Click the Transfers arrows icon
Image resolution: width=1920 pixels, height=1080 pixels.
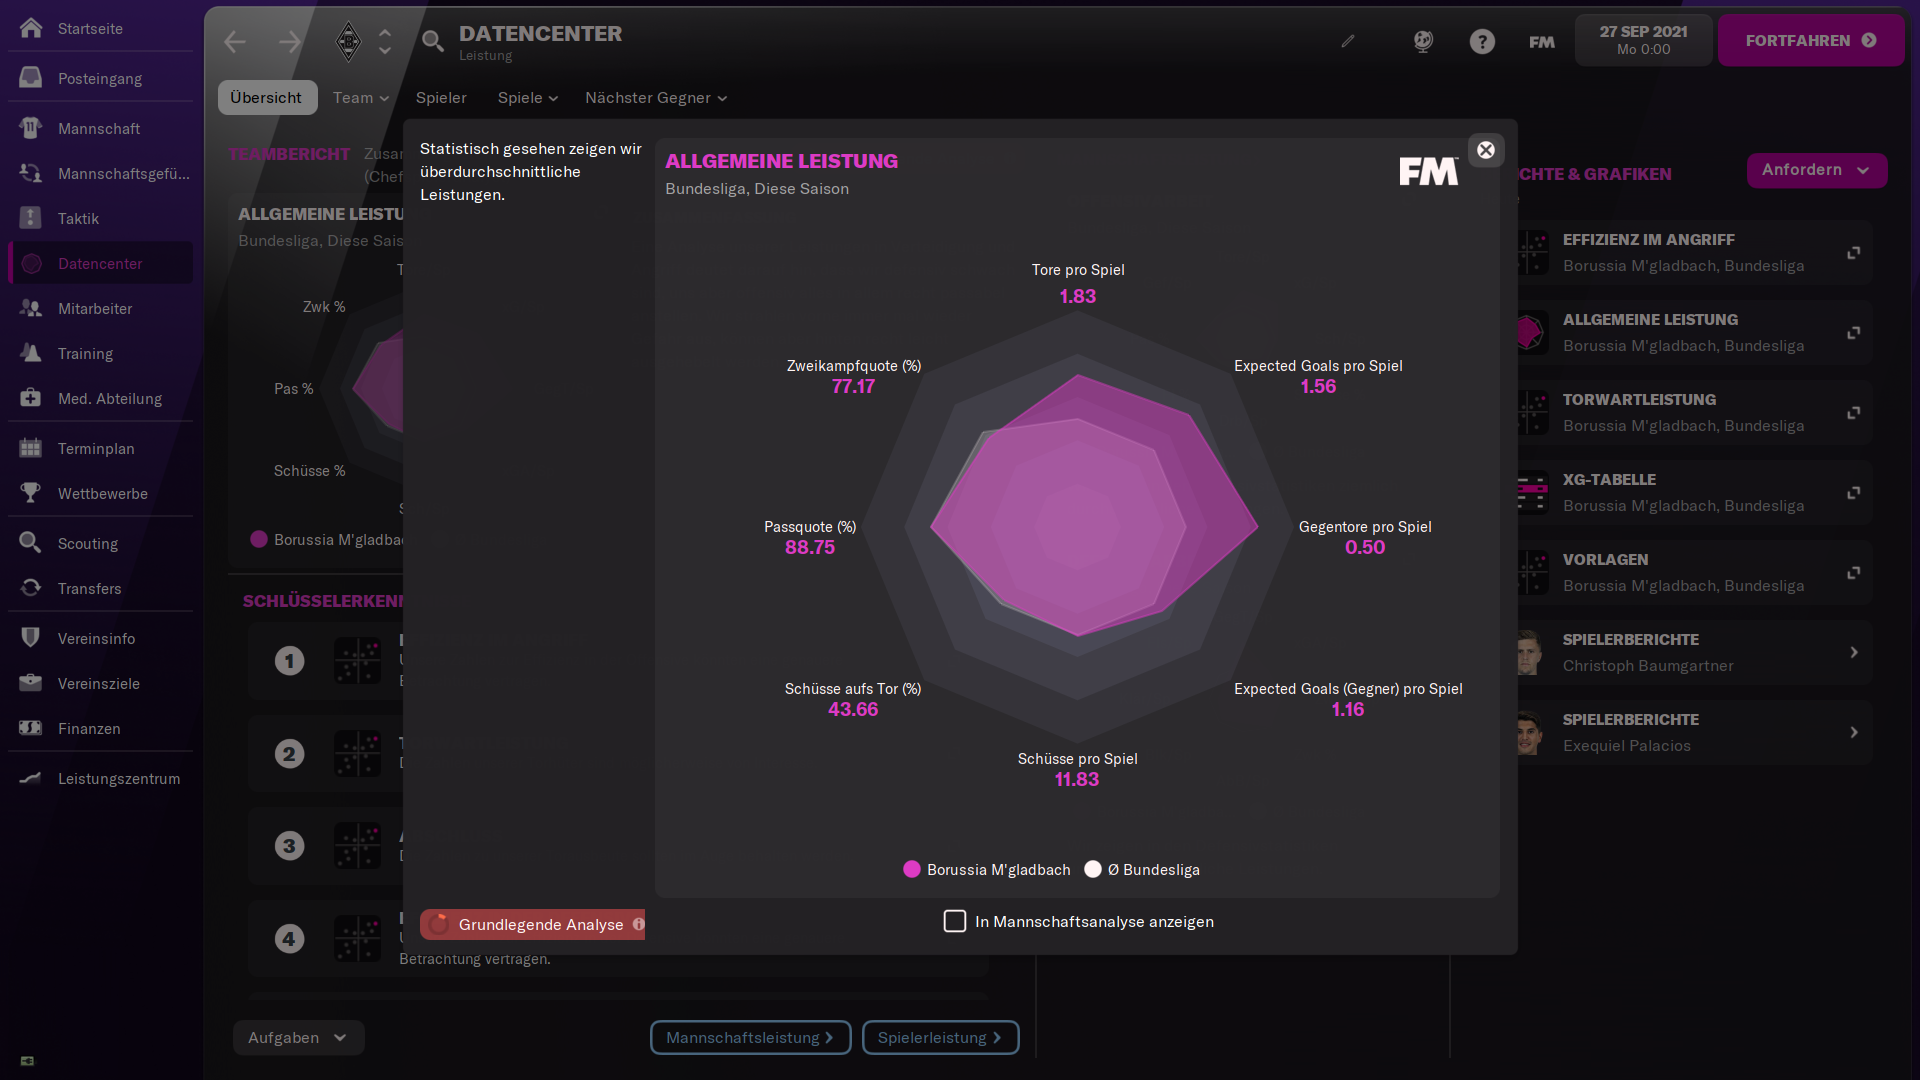pos(31,588)
